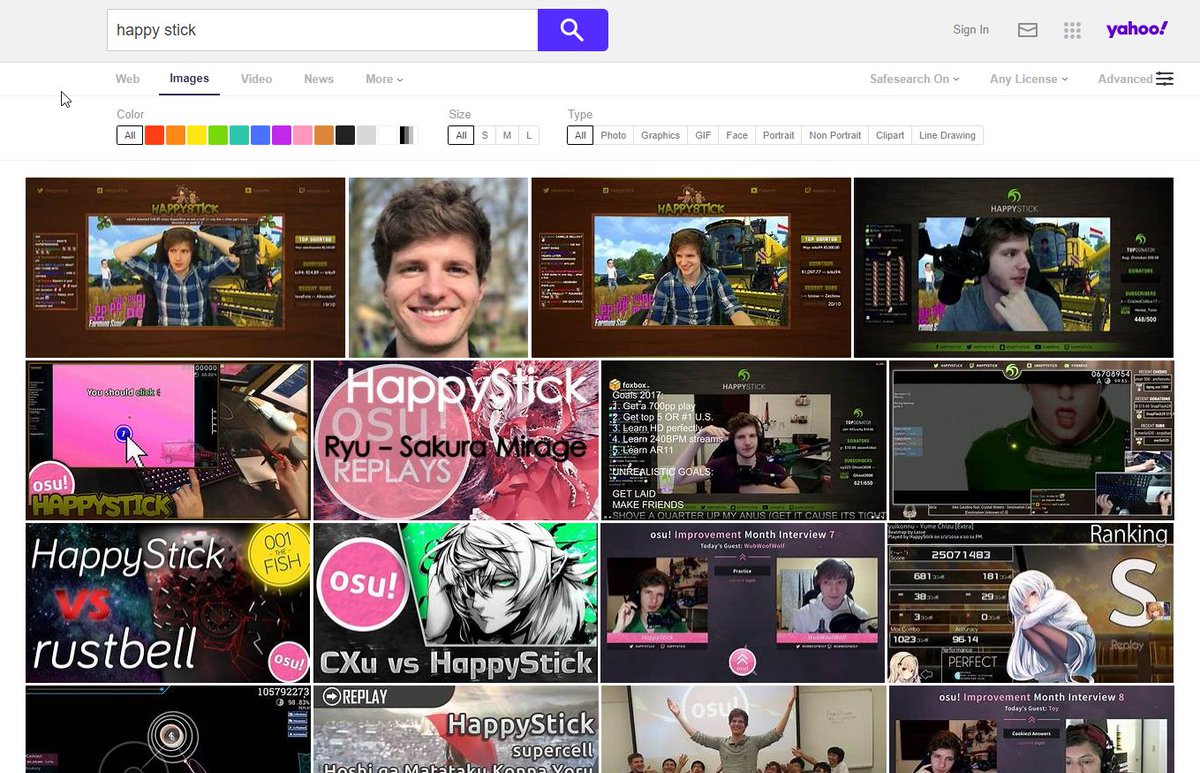
Task: Open the osu group photo thumbnail
Action: click(743, 729)
